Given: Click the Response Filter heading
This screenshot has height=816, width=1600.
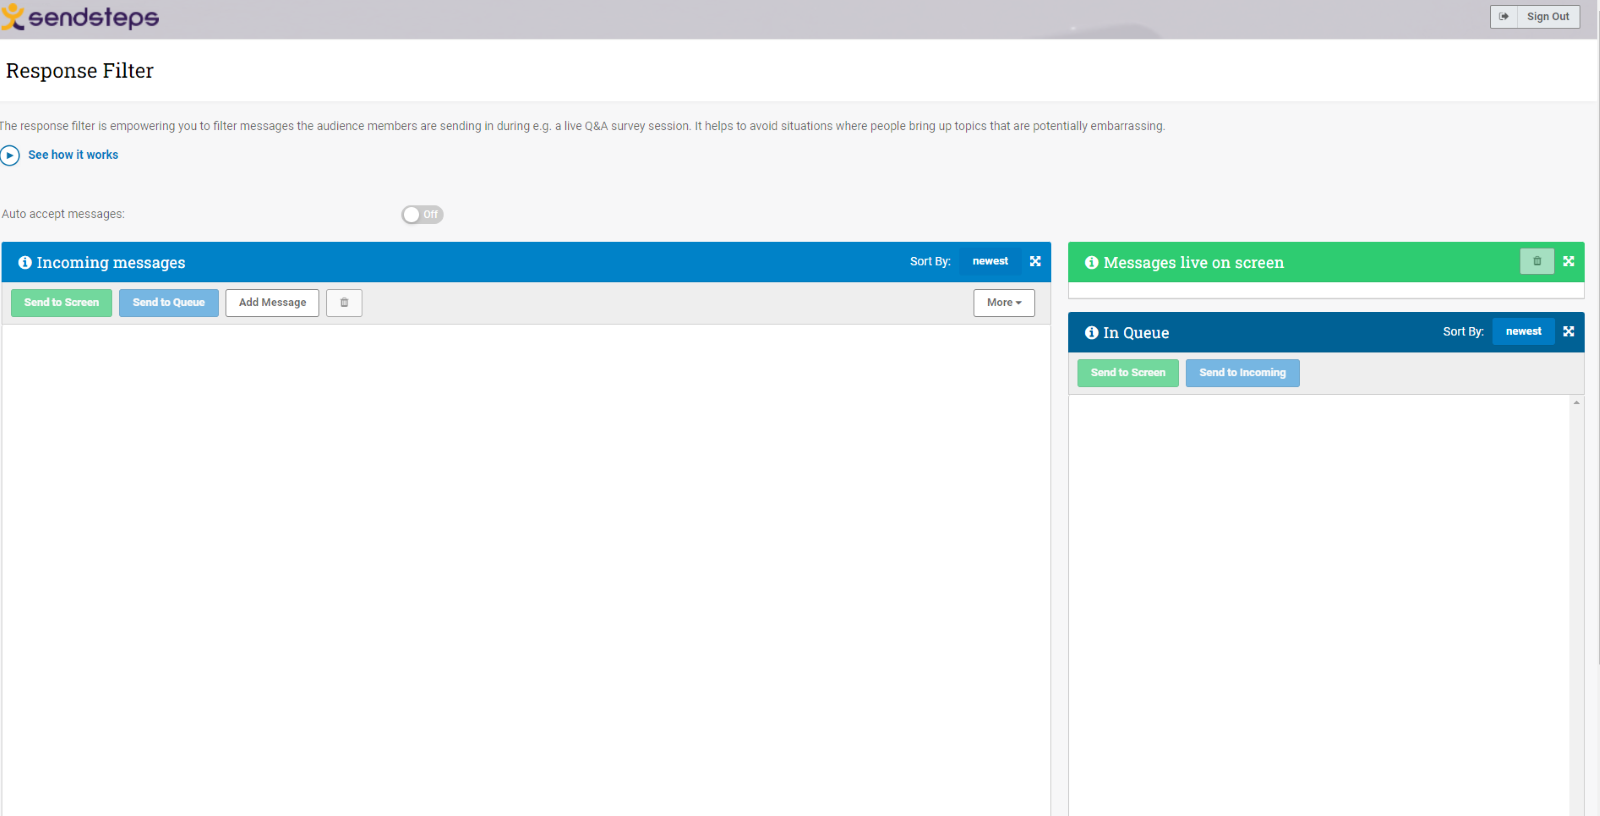Looking at the screenshot, I should 80,71.
